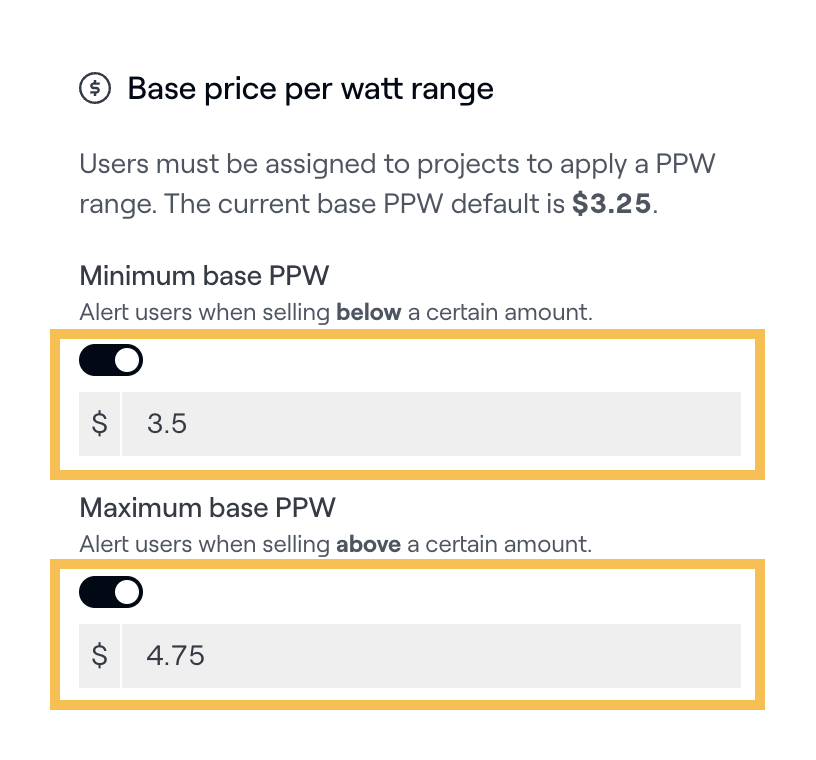The image size is (816, 760).
Task: Click the Base price per watt range heading
Action: (x=310, y=89)
